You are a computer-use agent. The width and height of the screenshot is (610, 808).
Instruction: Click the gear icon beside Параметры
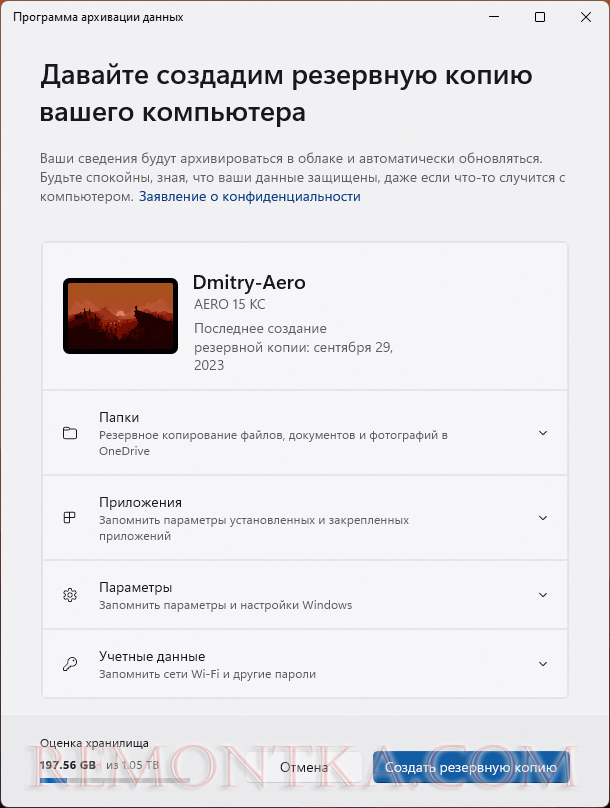[x=70, y=595]
